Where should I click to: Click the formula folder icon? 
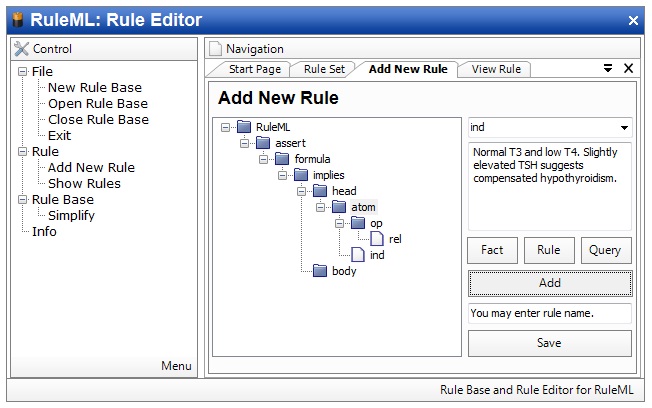coord(283,159)
